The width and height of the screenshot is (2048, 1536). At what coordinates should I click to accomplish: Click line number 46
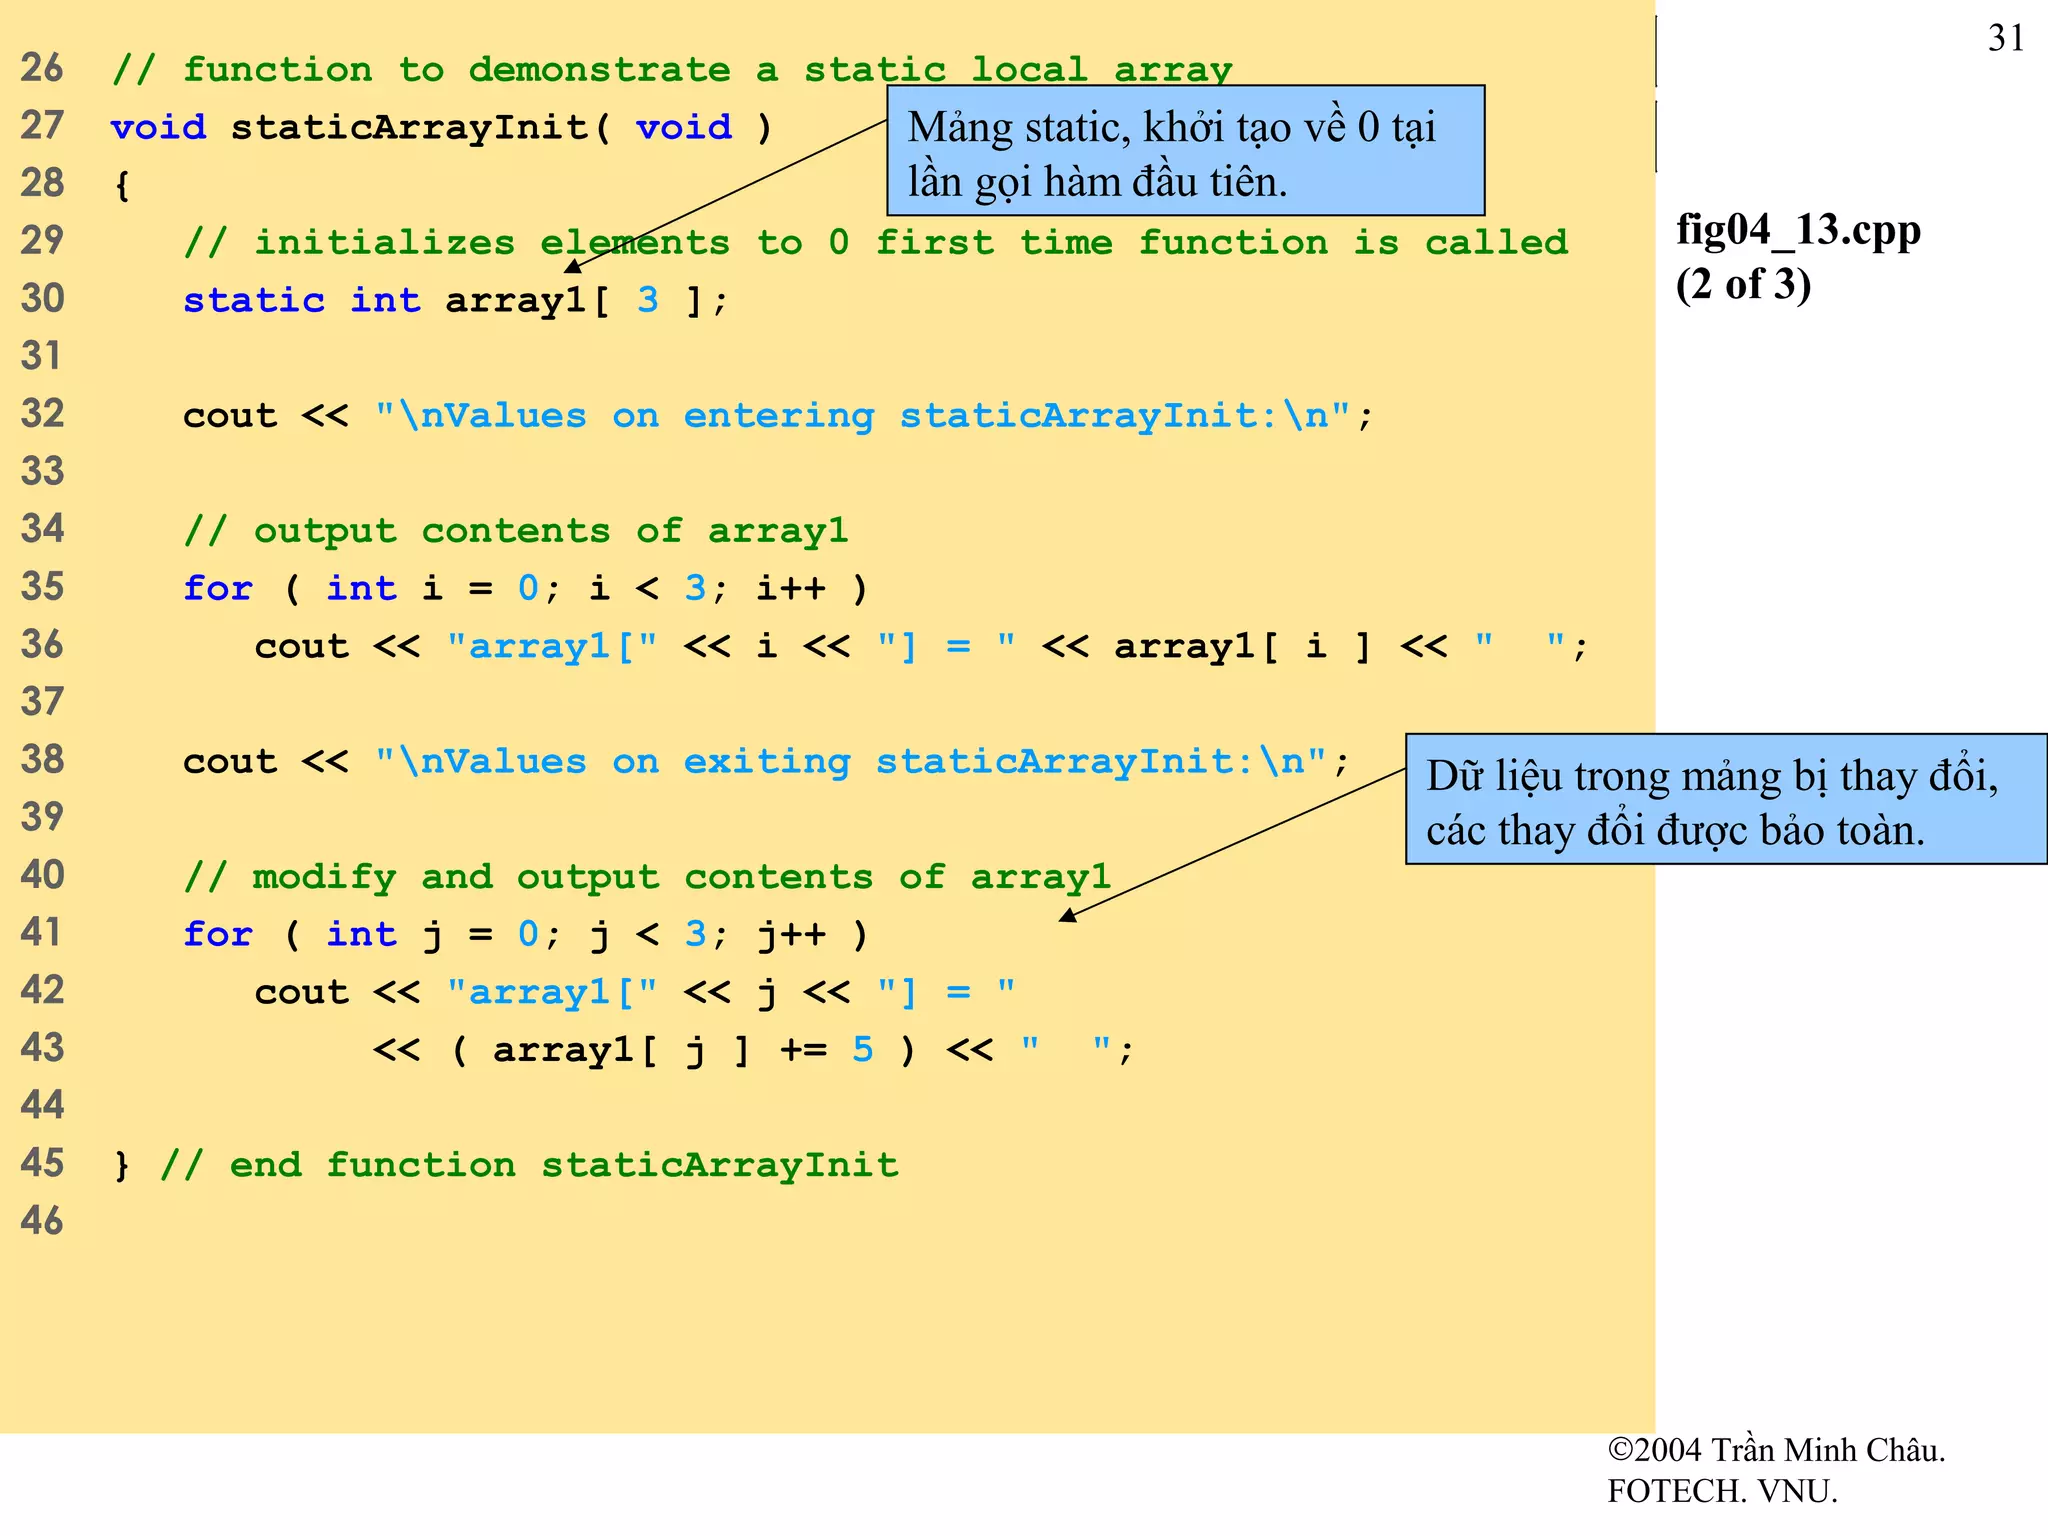(x=42, y=1221)
